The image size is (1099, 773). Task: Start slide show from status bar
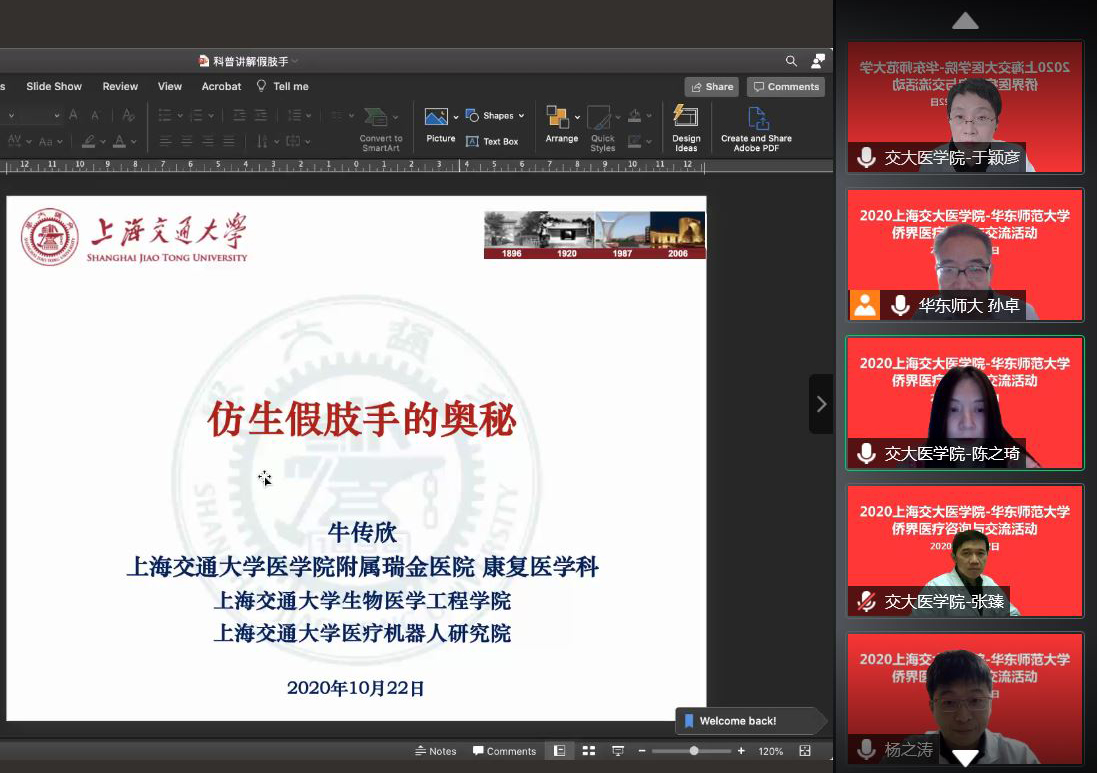[x=617, y=751]
